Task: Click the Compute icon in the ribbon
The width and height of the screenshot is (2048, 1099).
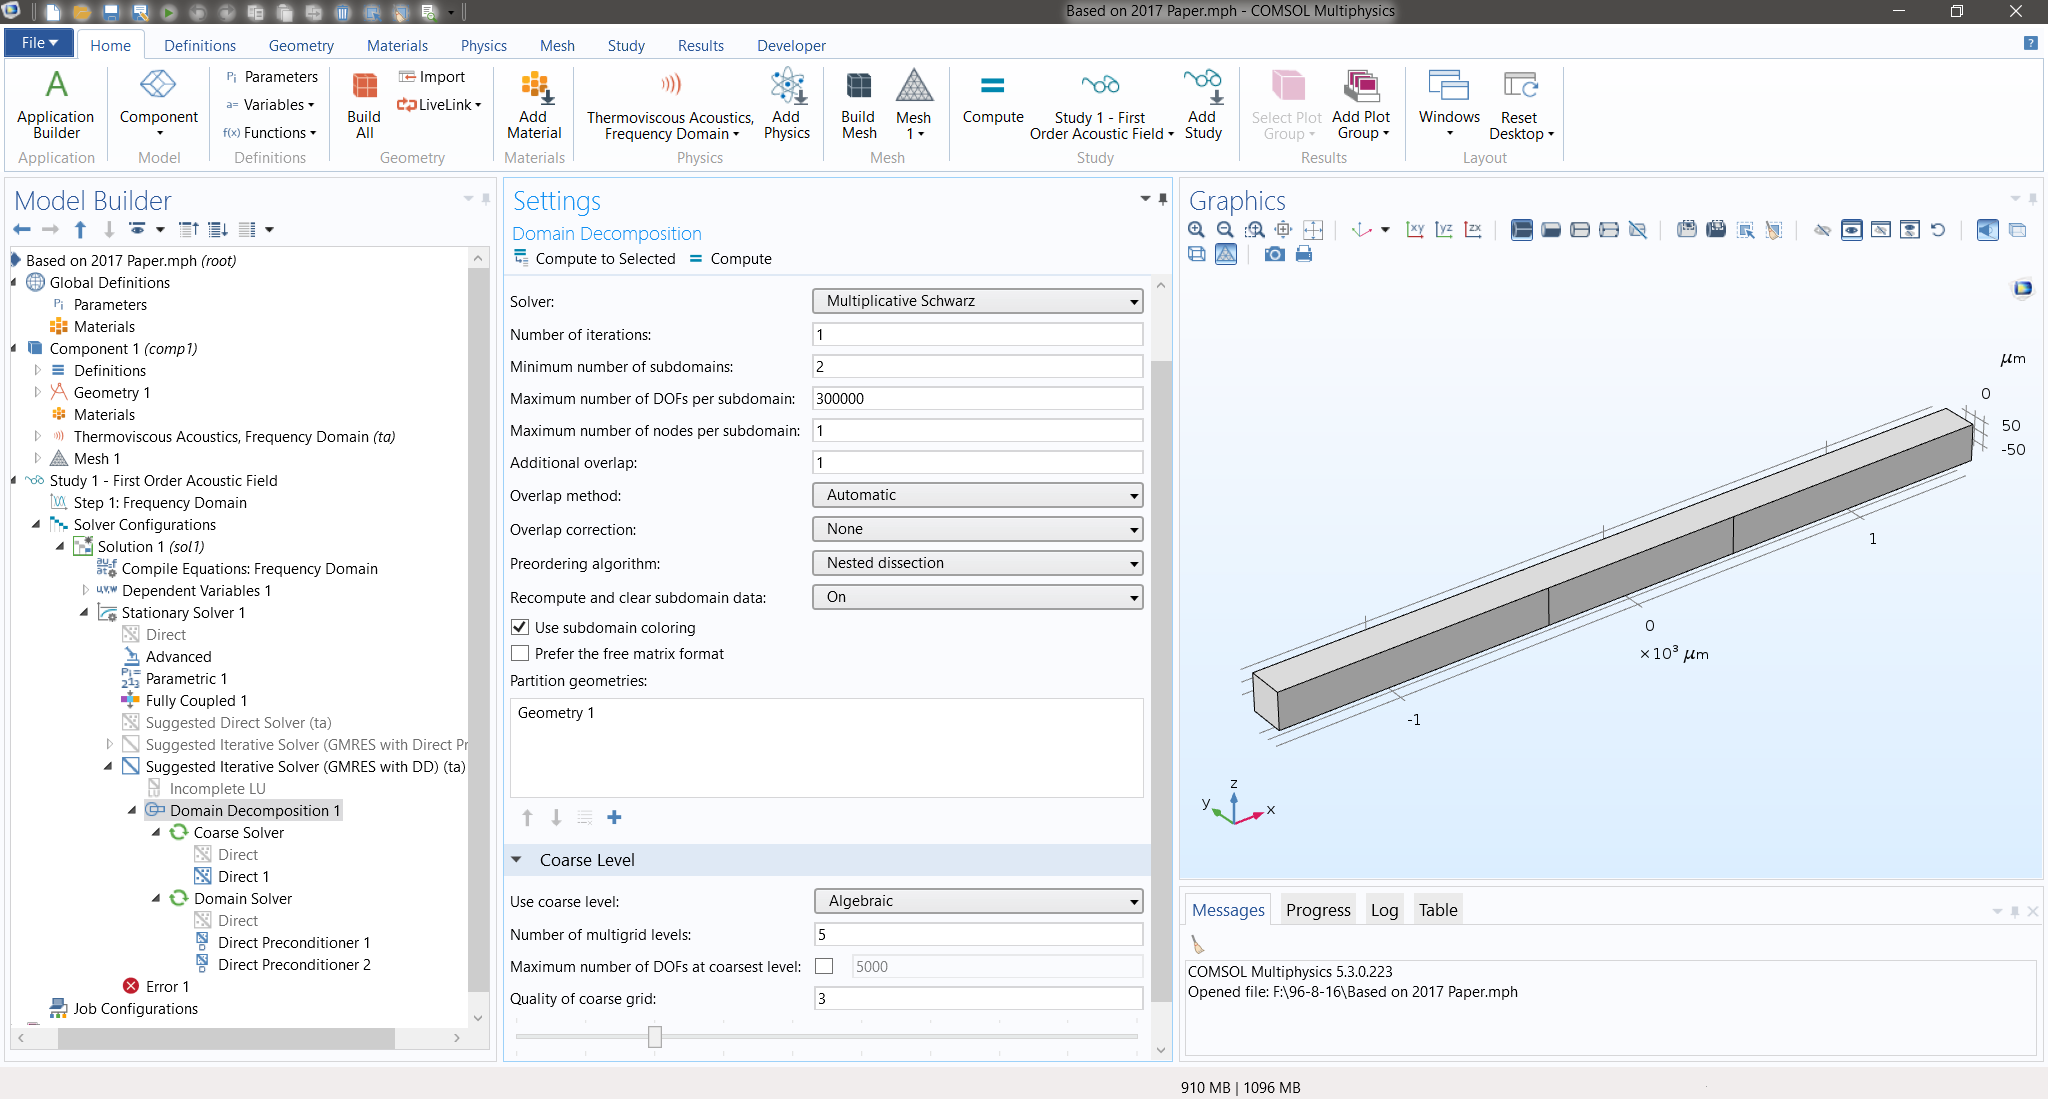Action: [992, 98]
